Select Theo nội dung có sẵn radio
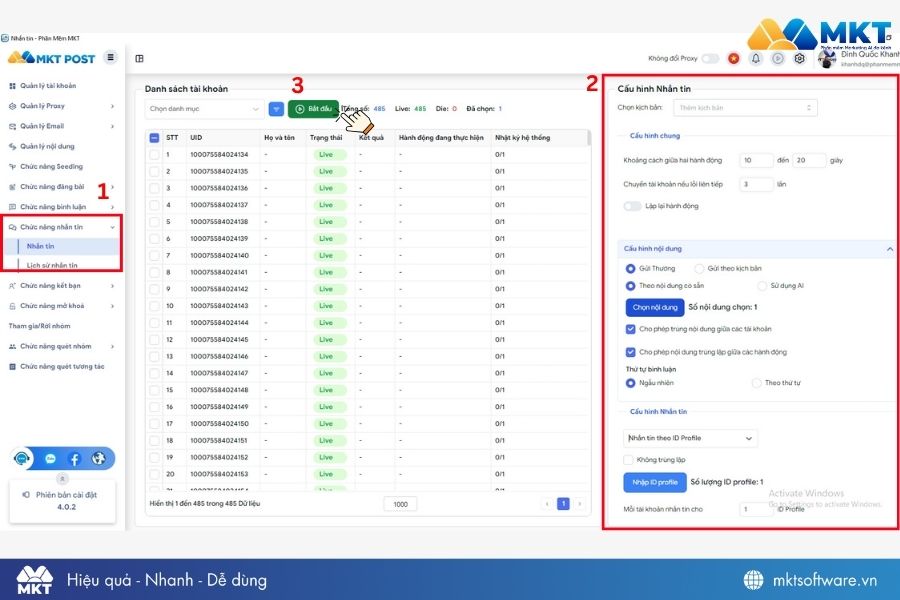The height and width of the screenshot is (600, 900). 630,286
